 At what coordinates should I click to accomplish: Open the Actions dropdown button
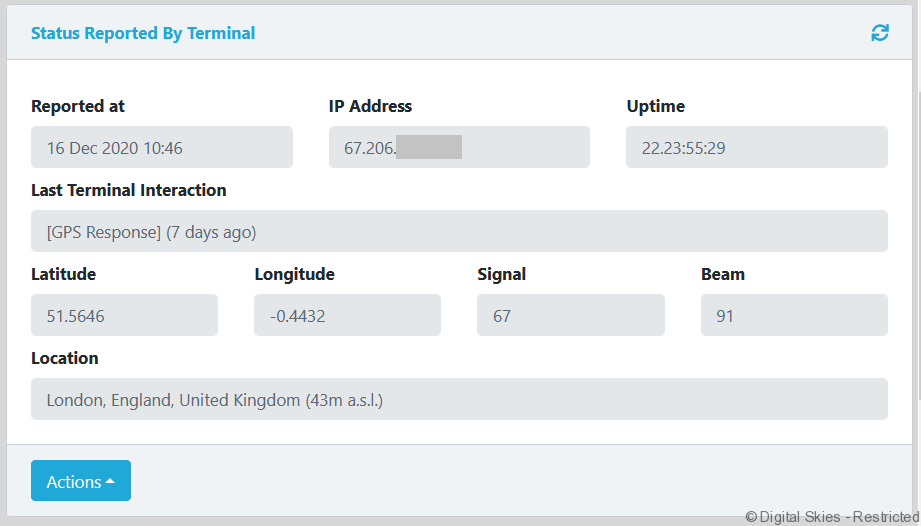click(80, 481)
